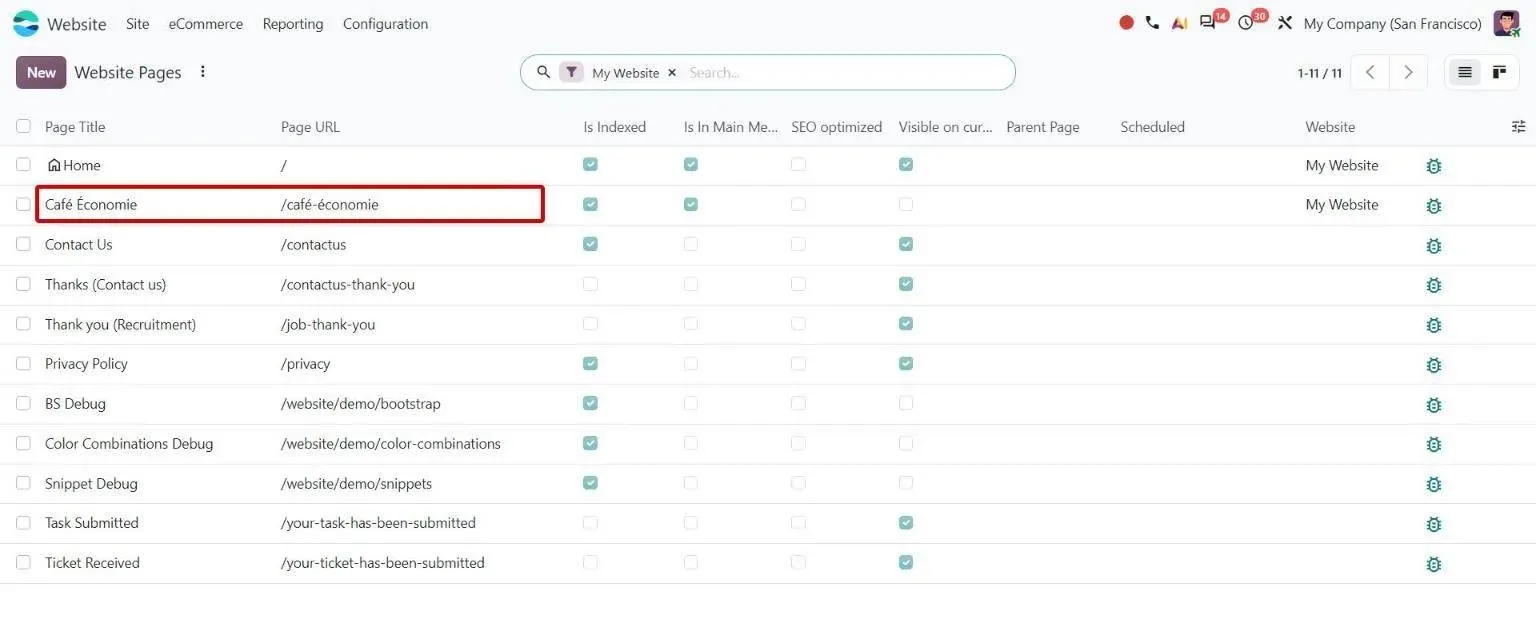This screenshot has width=1536, height=639.
Task: Toggle Visible on current website for BS Debug
Action: point(906,403)
